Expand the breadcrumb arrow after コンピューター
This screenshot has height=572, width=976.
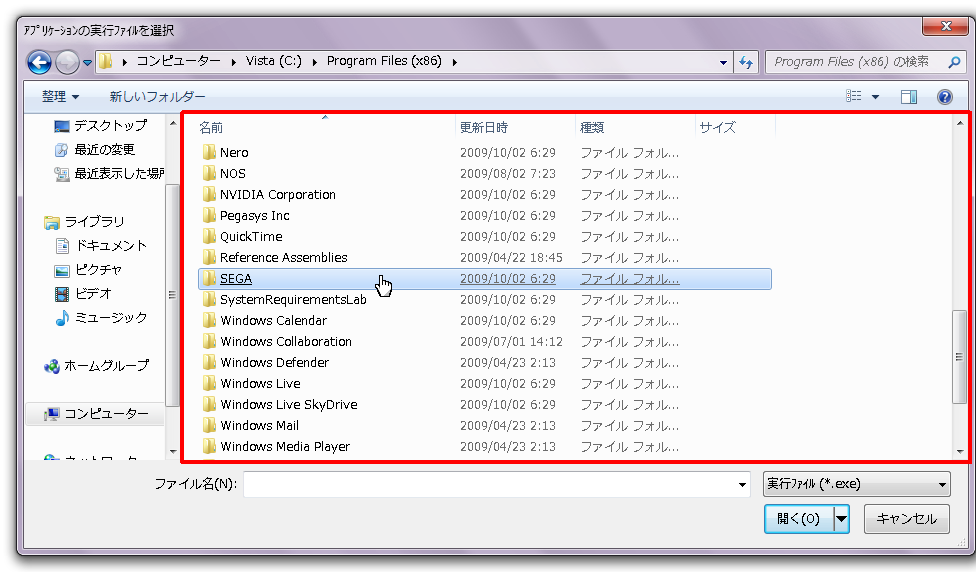point(233,62)
